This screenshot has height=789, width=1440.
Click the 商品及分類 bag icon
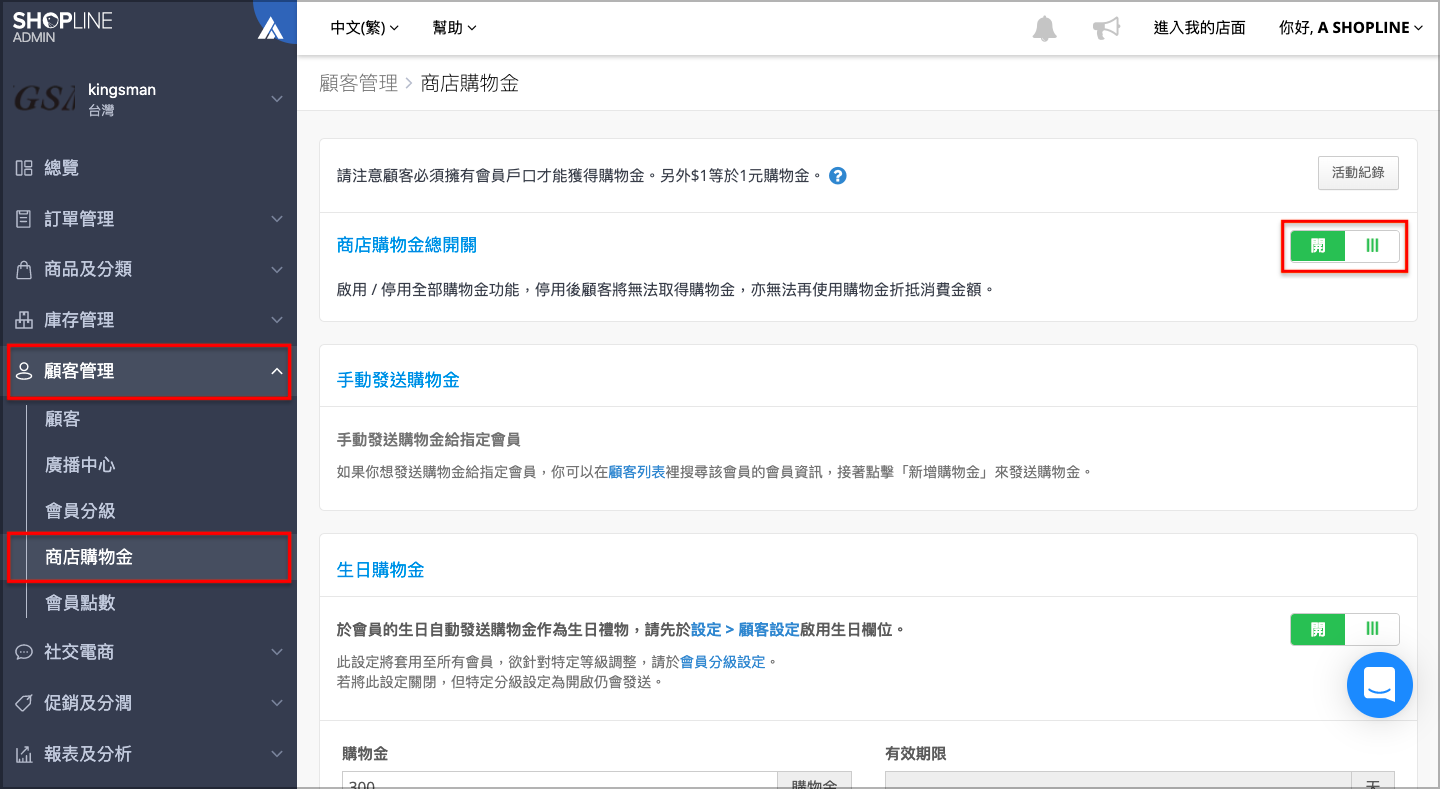[24, 270]
